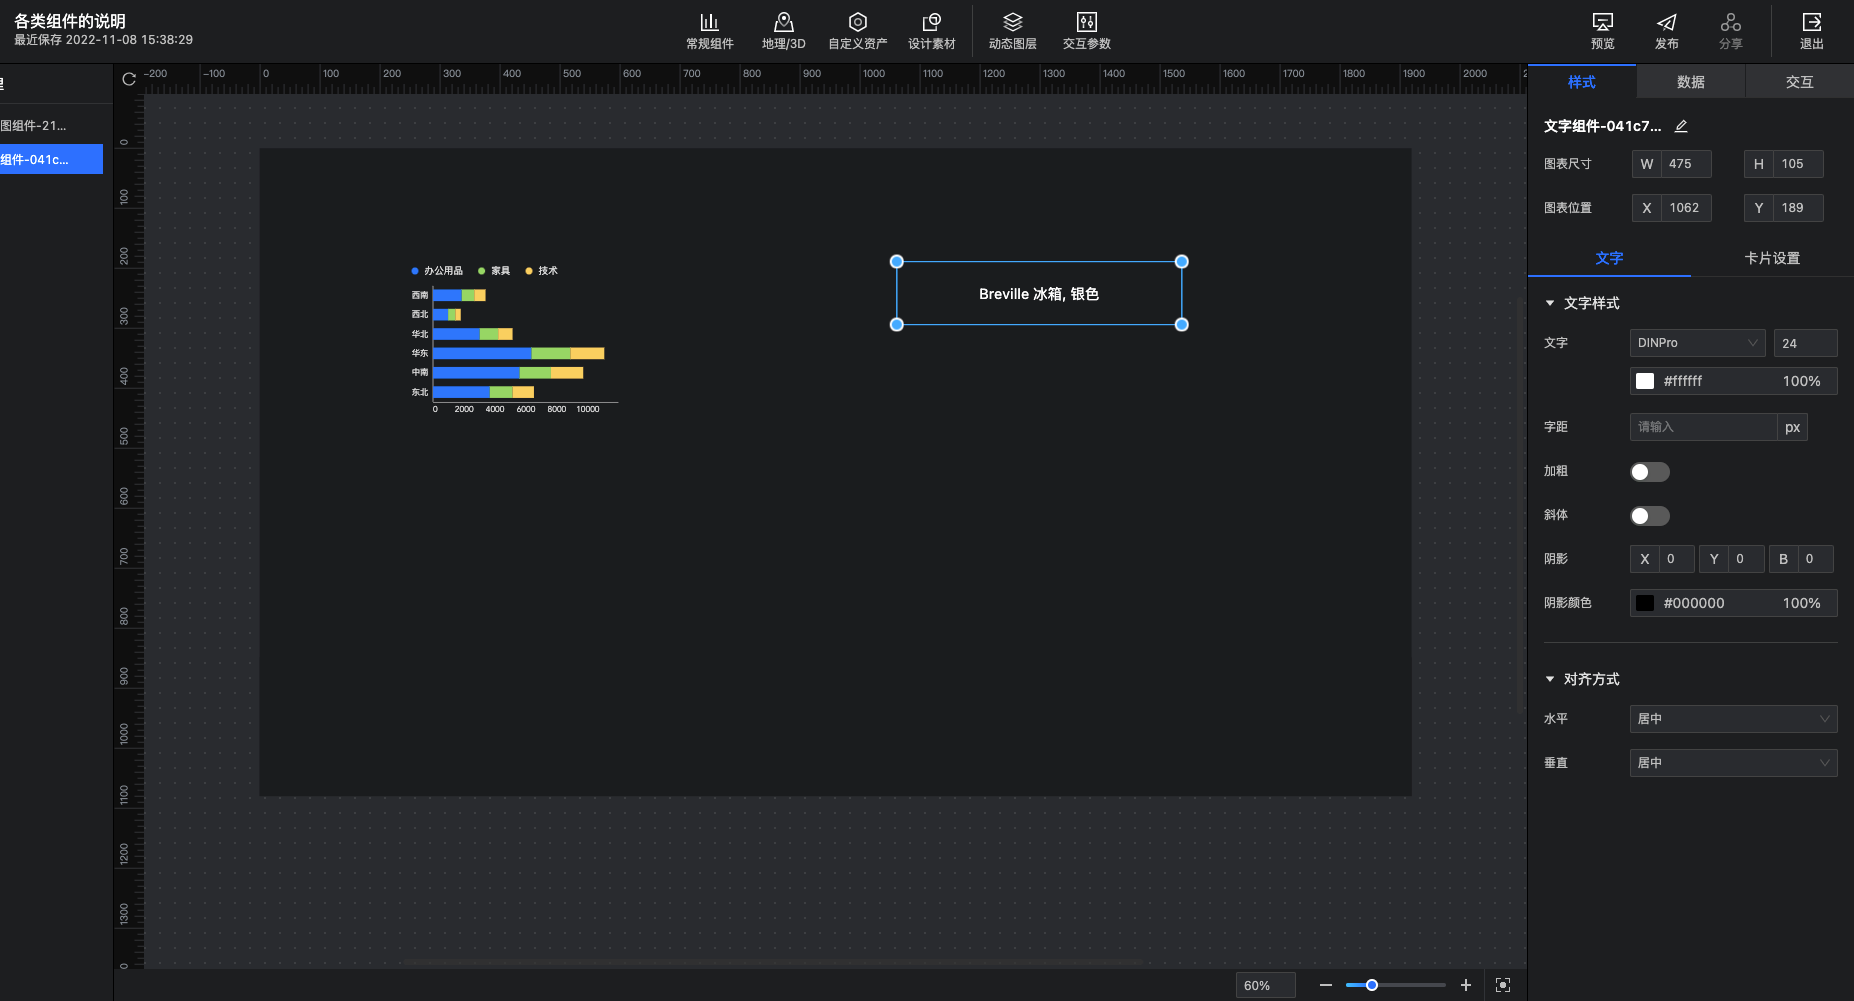The width and height of the screenshot is (1854, 1001).
Task: Toggle the 斜体 italic switch
Action: click(x=1649, y=516)
